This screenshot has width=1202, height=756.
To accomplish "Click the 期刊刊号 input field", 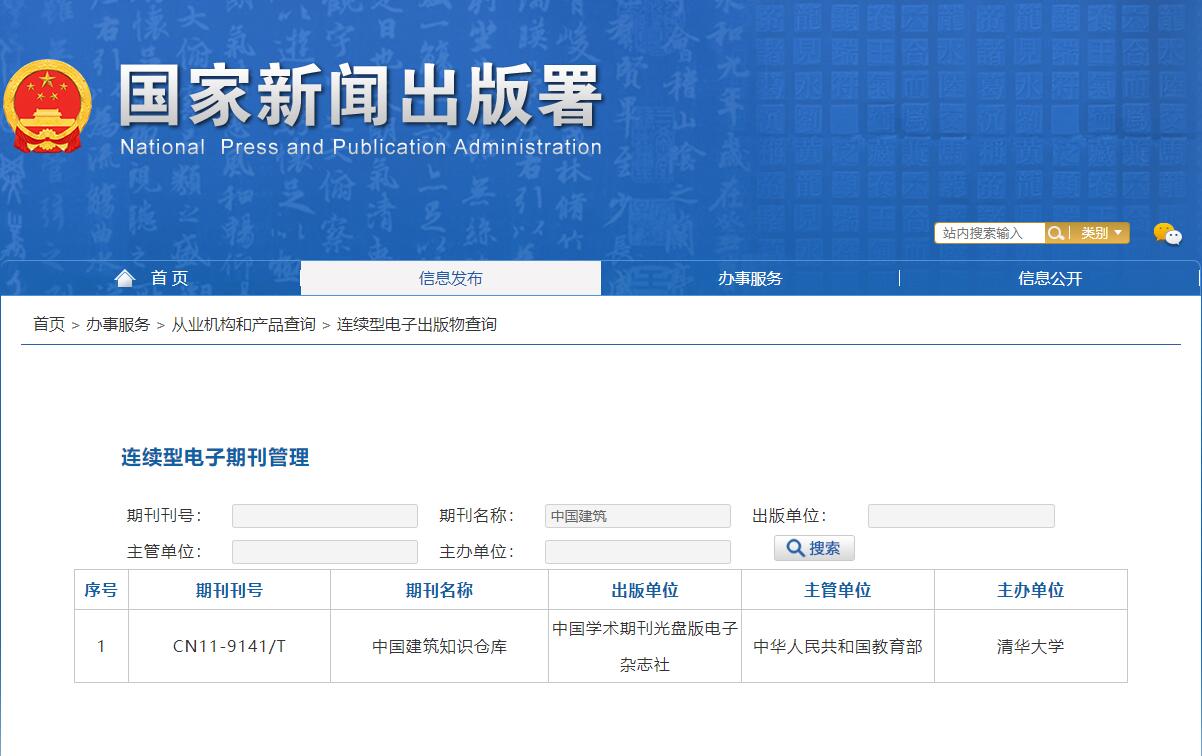I will (x=324, y=516).
